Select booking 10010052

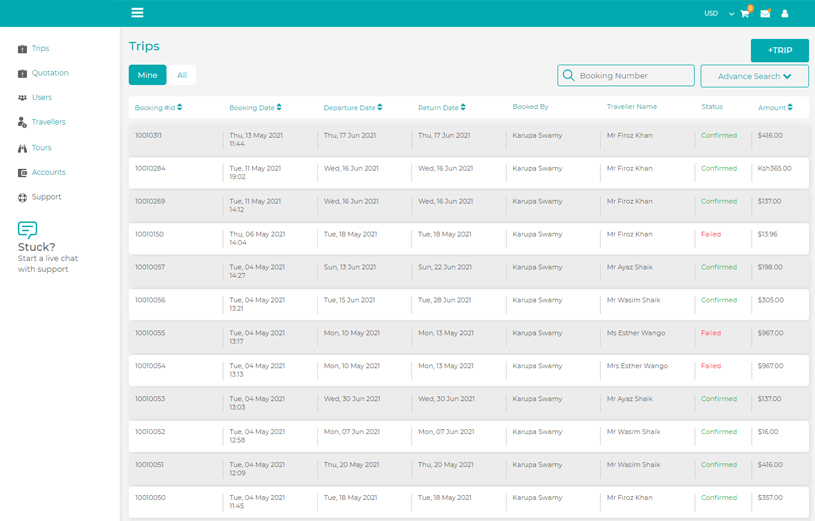[x=150, y=432]
